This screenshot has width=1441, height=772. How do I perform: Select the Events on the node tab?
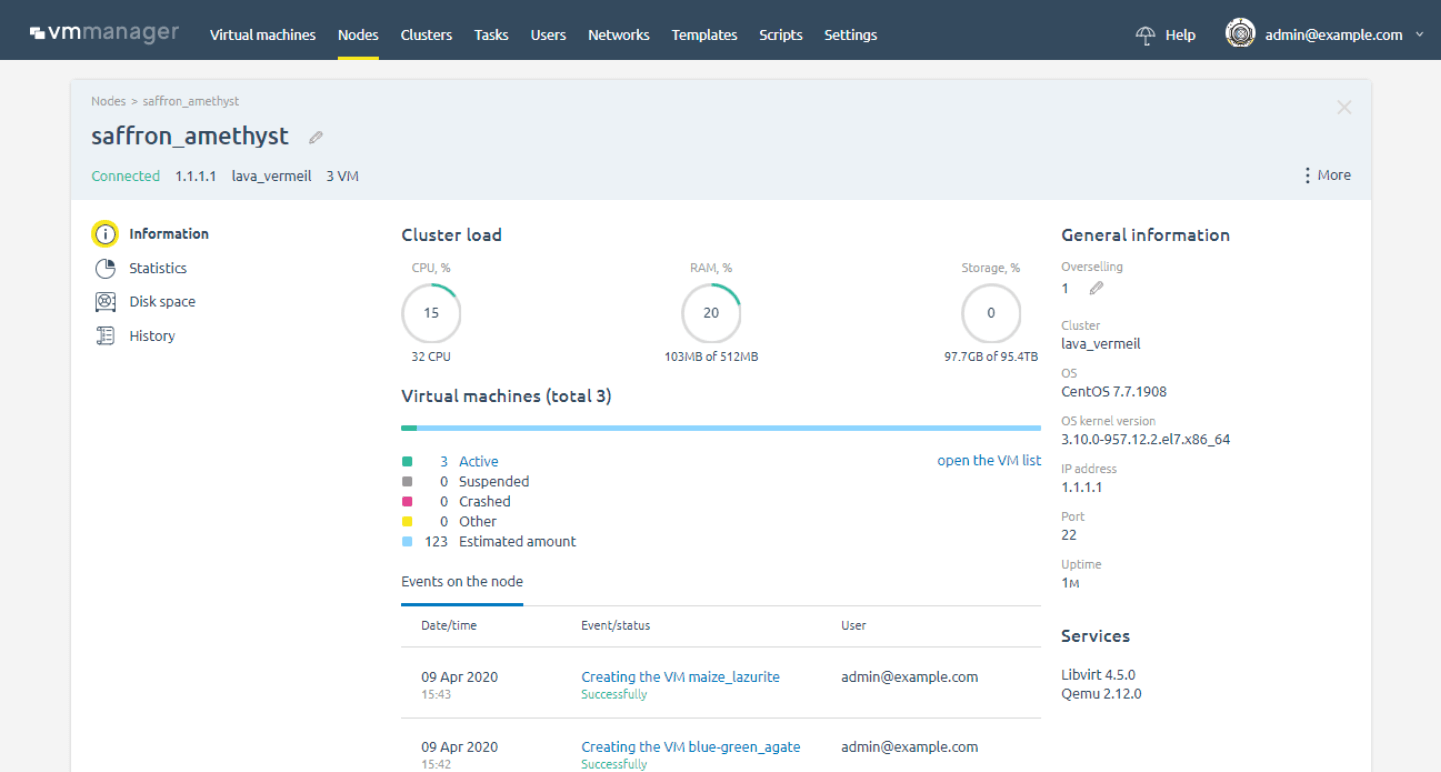[462, 581]
